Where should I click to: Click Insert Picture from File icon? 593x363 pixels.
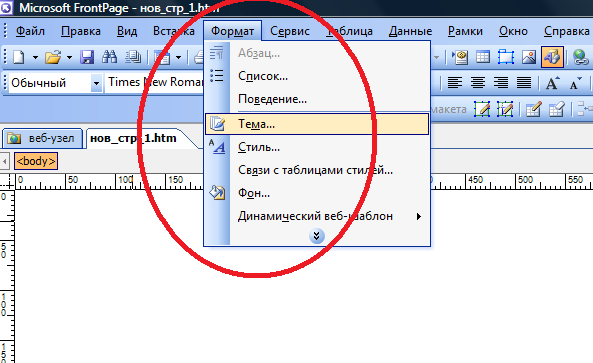[529, 57]
